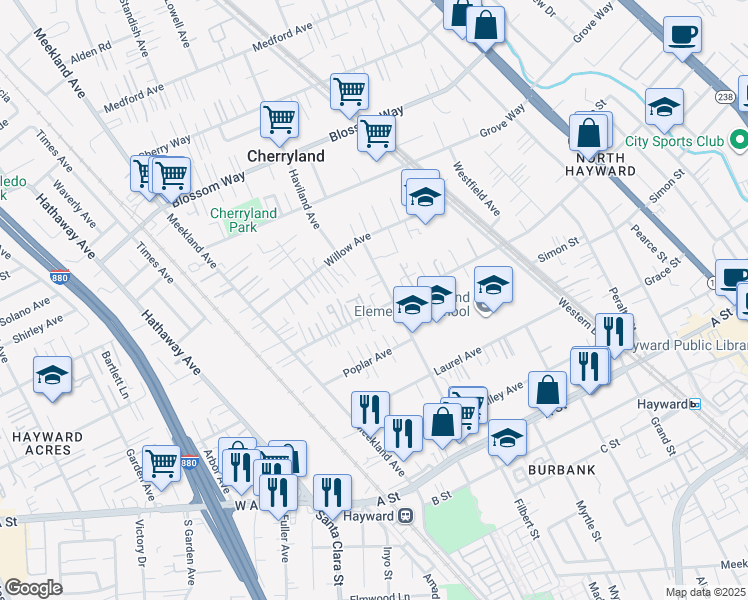Select the Cherryland Park label
The height and width of the screenshot is (600, 748).
pyautogui.click(x=243, y=219)
